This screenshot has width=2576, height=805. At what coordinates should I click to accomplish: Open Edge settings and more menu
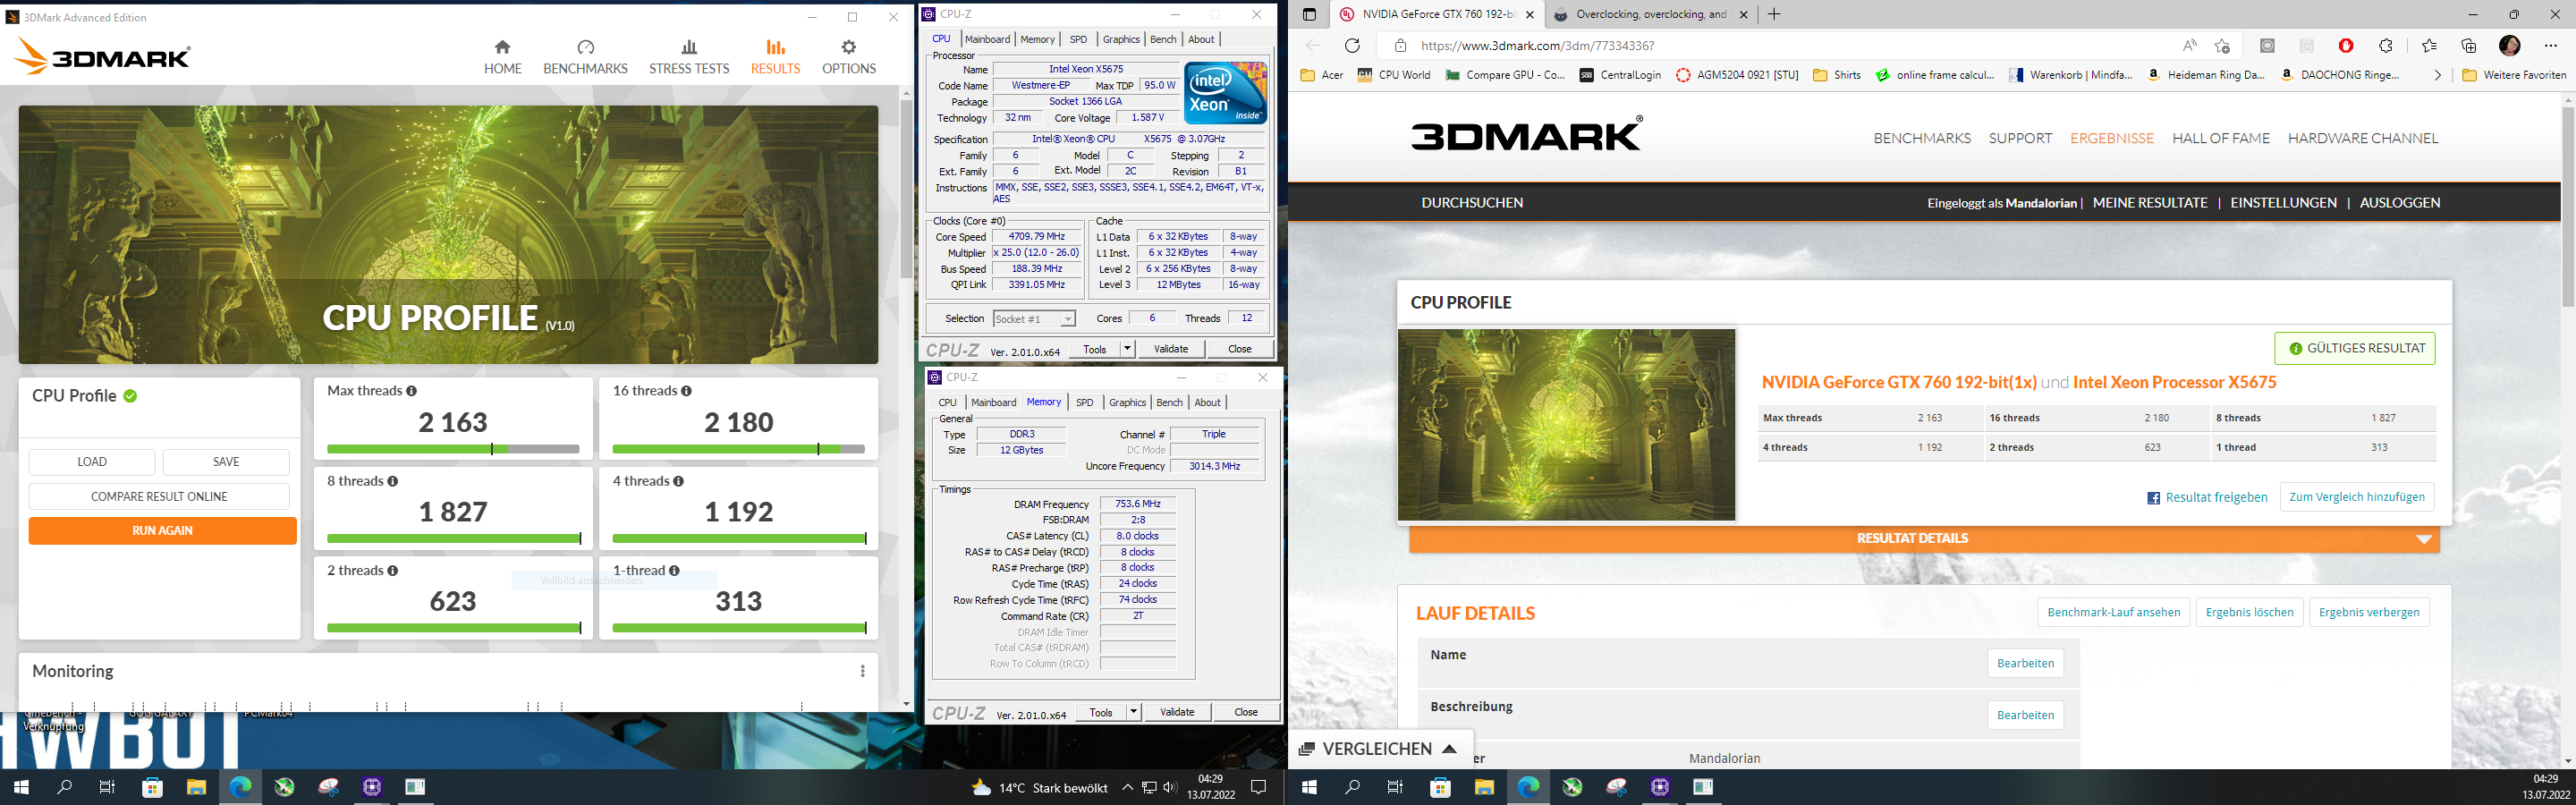[x=2550, y=46]
